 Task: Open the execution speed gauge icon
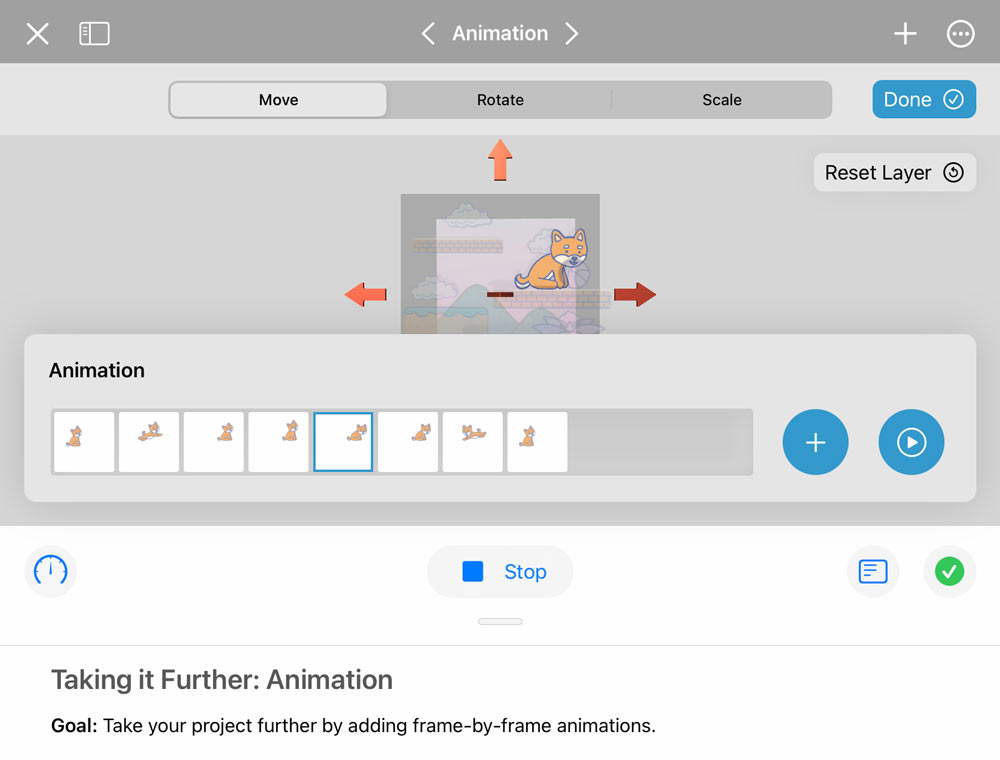tap(50, 571)
